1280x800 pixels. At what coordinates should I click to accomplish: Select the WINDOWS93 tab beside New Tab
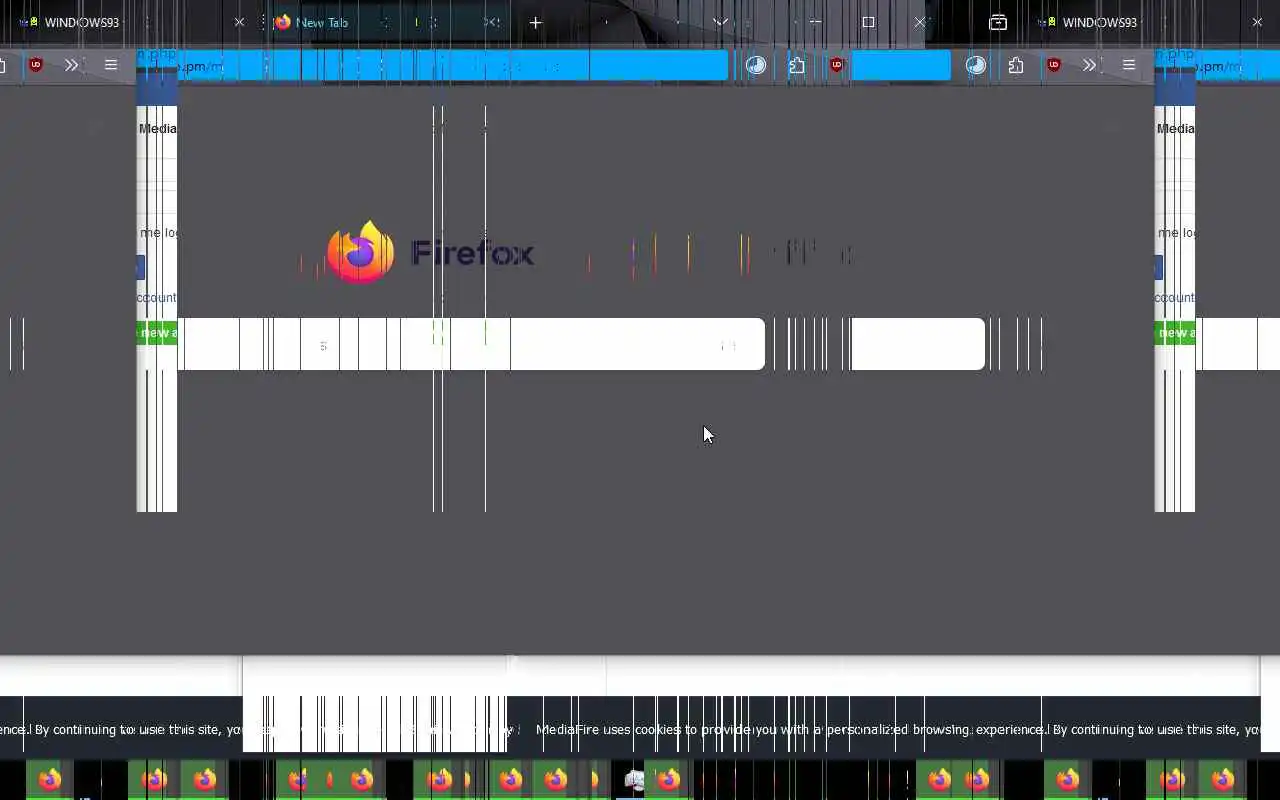tap(130, 22)
